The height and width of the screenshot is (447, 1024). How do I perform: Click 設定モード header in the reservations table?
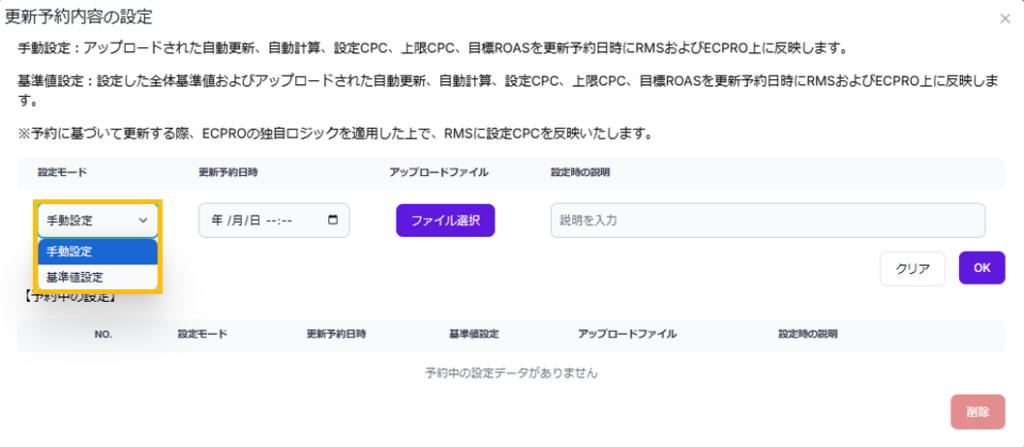click(x=202, y=334)
